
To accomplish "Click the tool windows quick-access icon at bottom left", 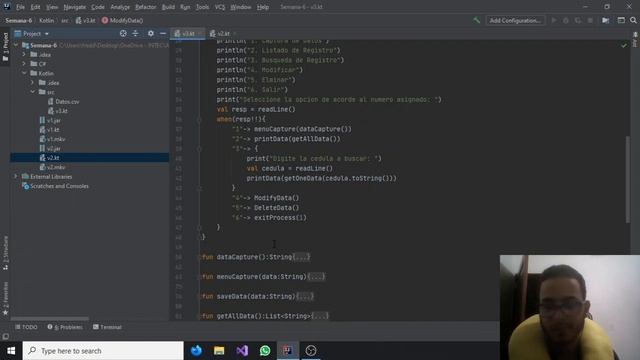I will click(x=5, y=336).
